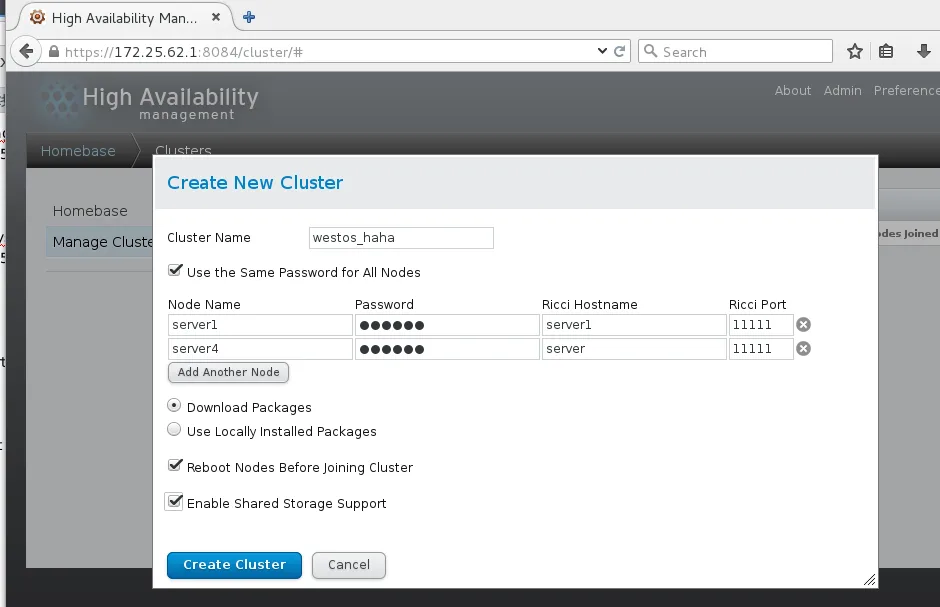Edit Ricci Hostname field for server4 row

click(634, 349)
